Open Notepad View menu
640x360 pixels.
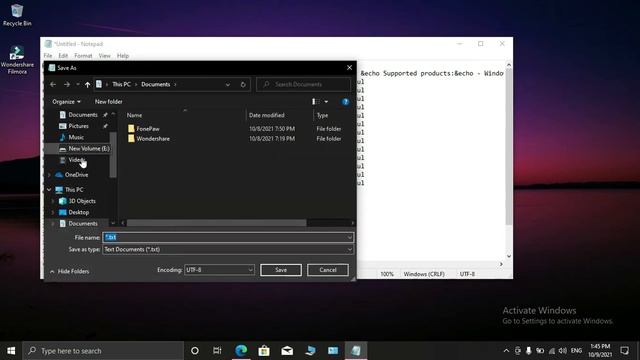pos(104,56)
